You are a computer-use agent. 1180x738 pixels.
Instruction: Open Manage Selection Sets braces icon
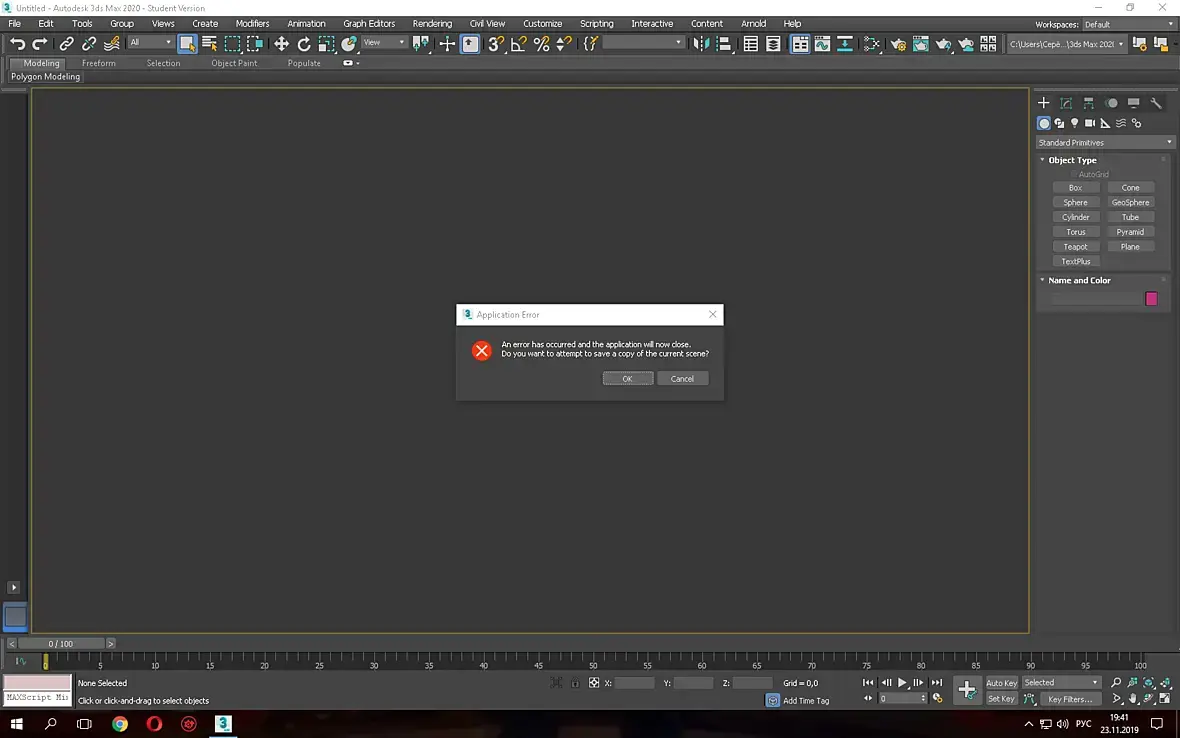click(x=591, y=44)
